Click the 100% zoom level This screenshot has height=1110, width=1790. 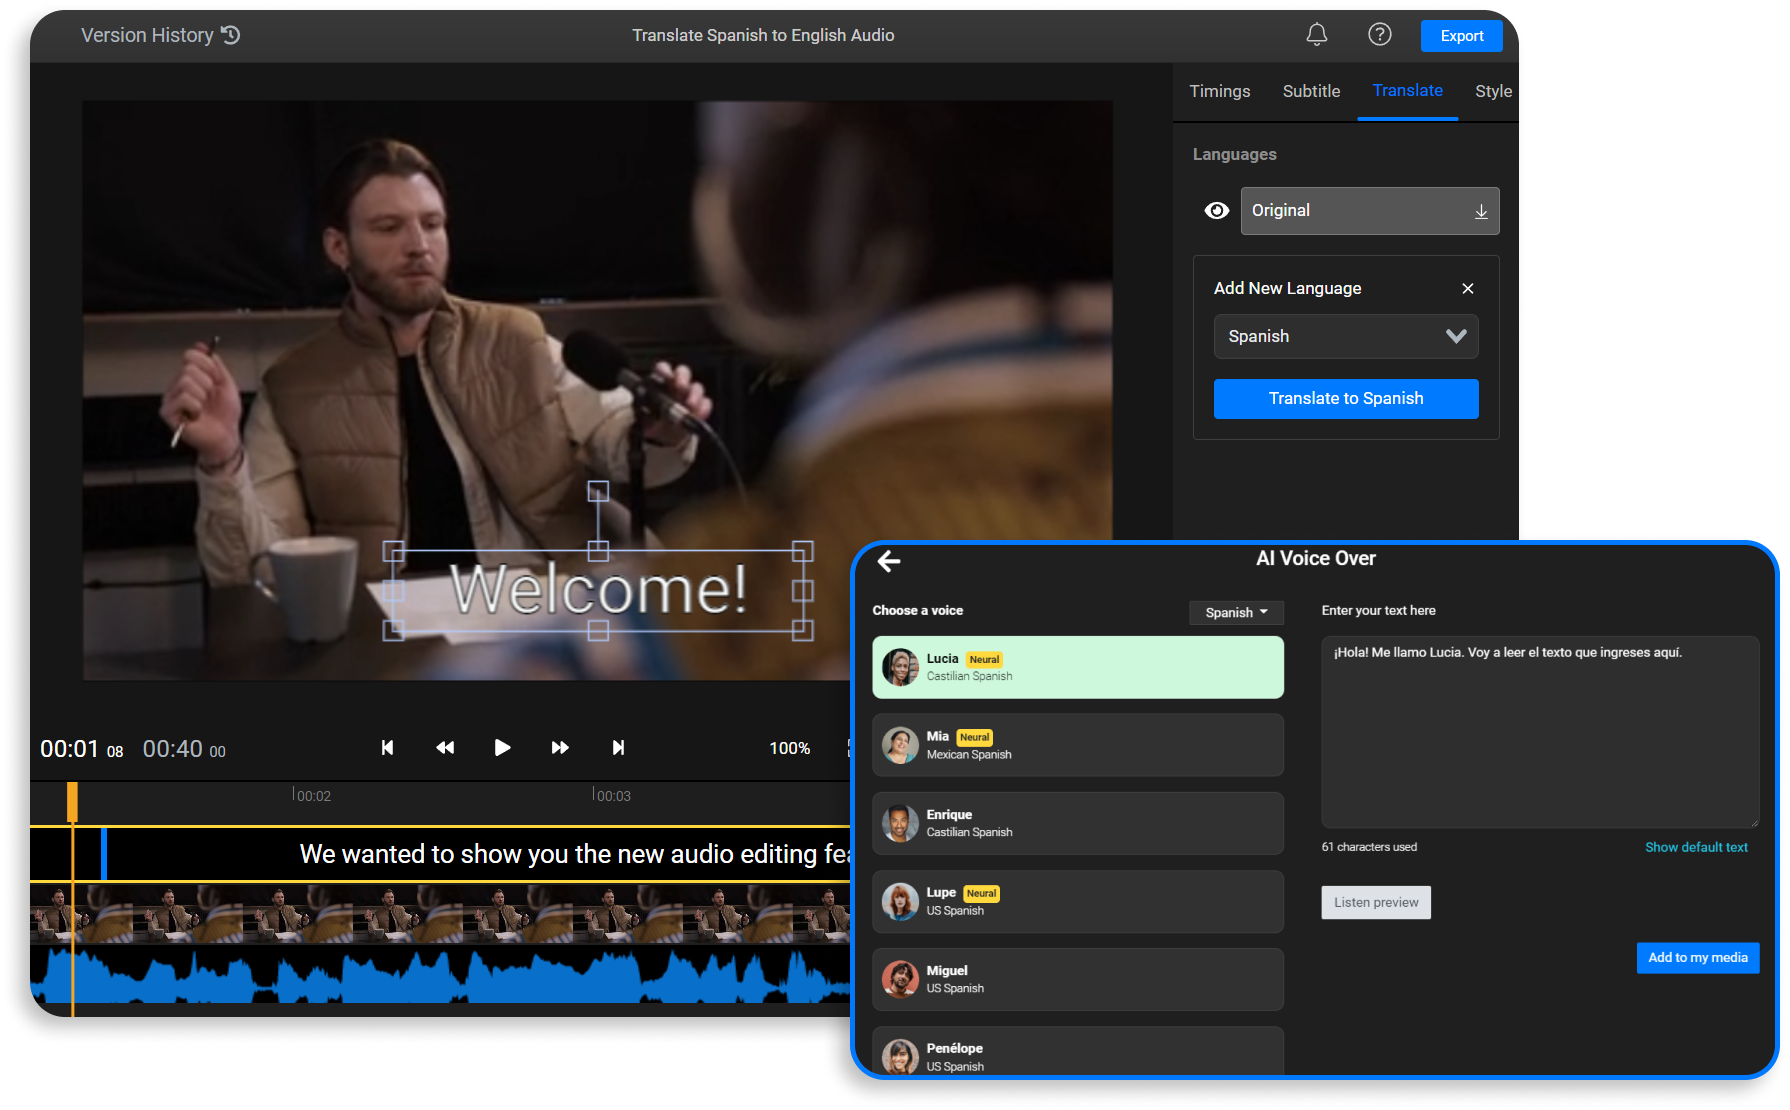click(x=789, y=748)
